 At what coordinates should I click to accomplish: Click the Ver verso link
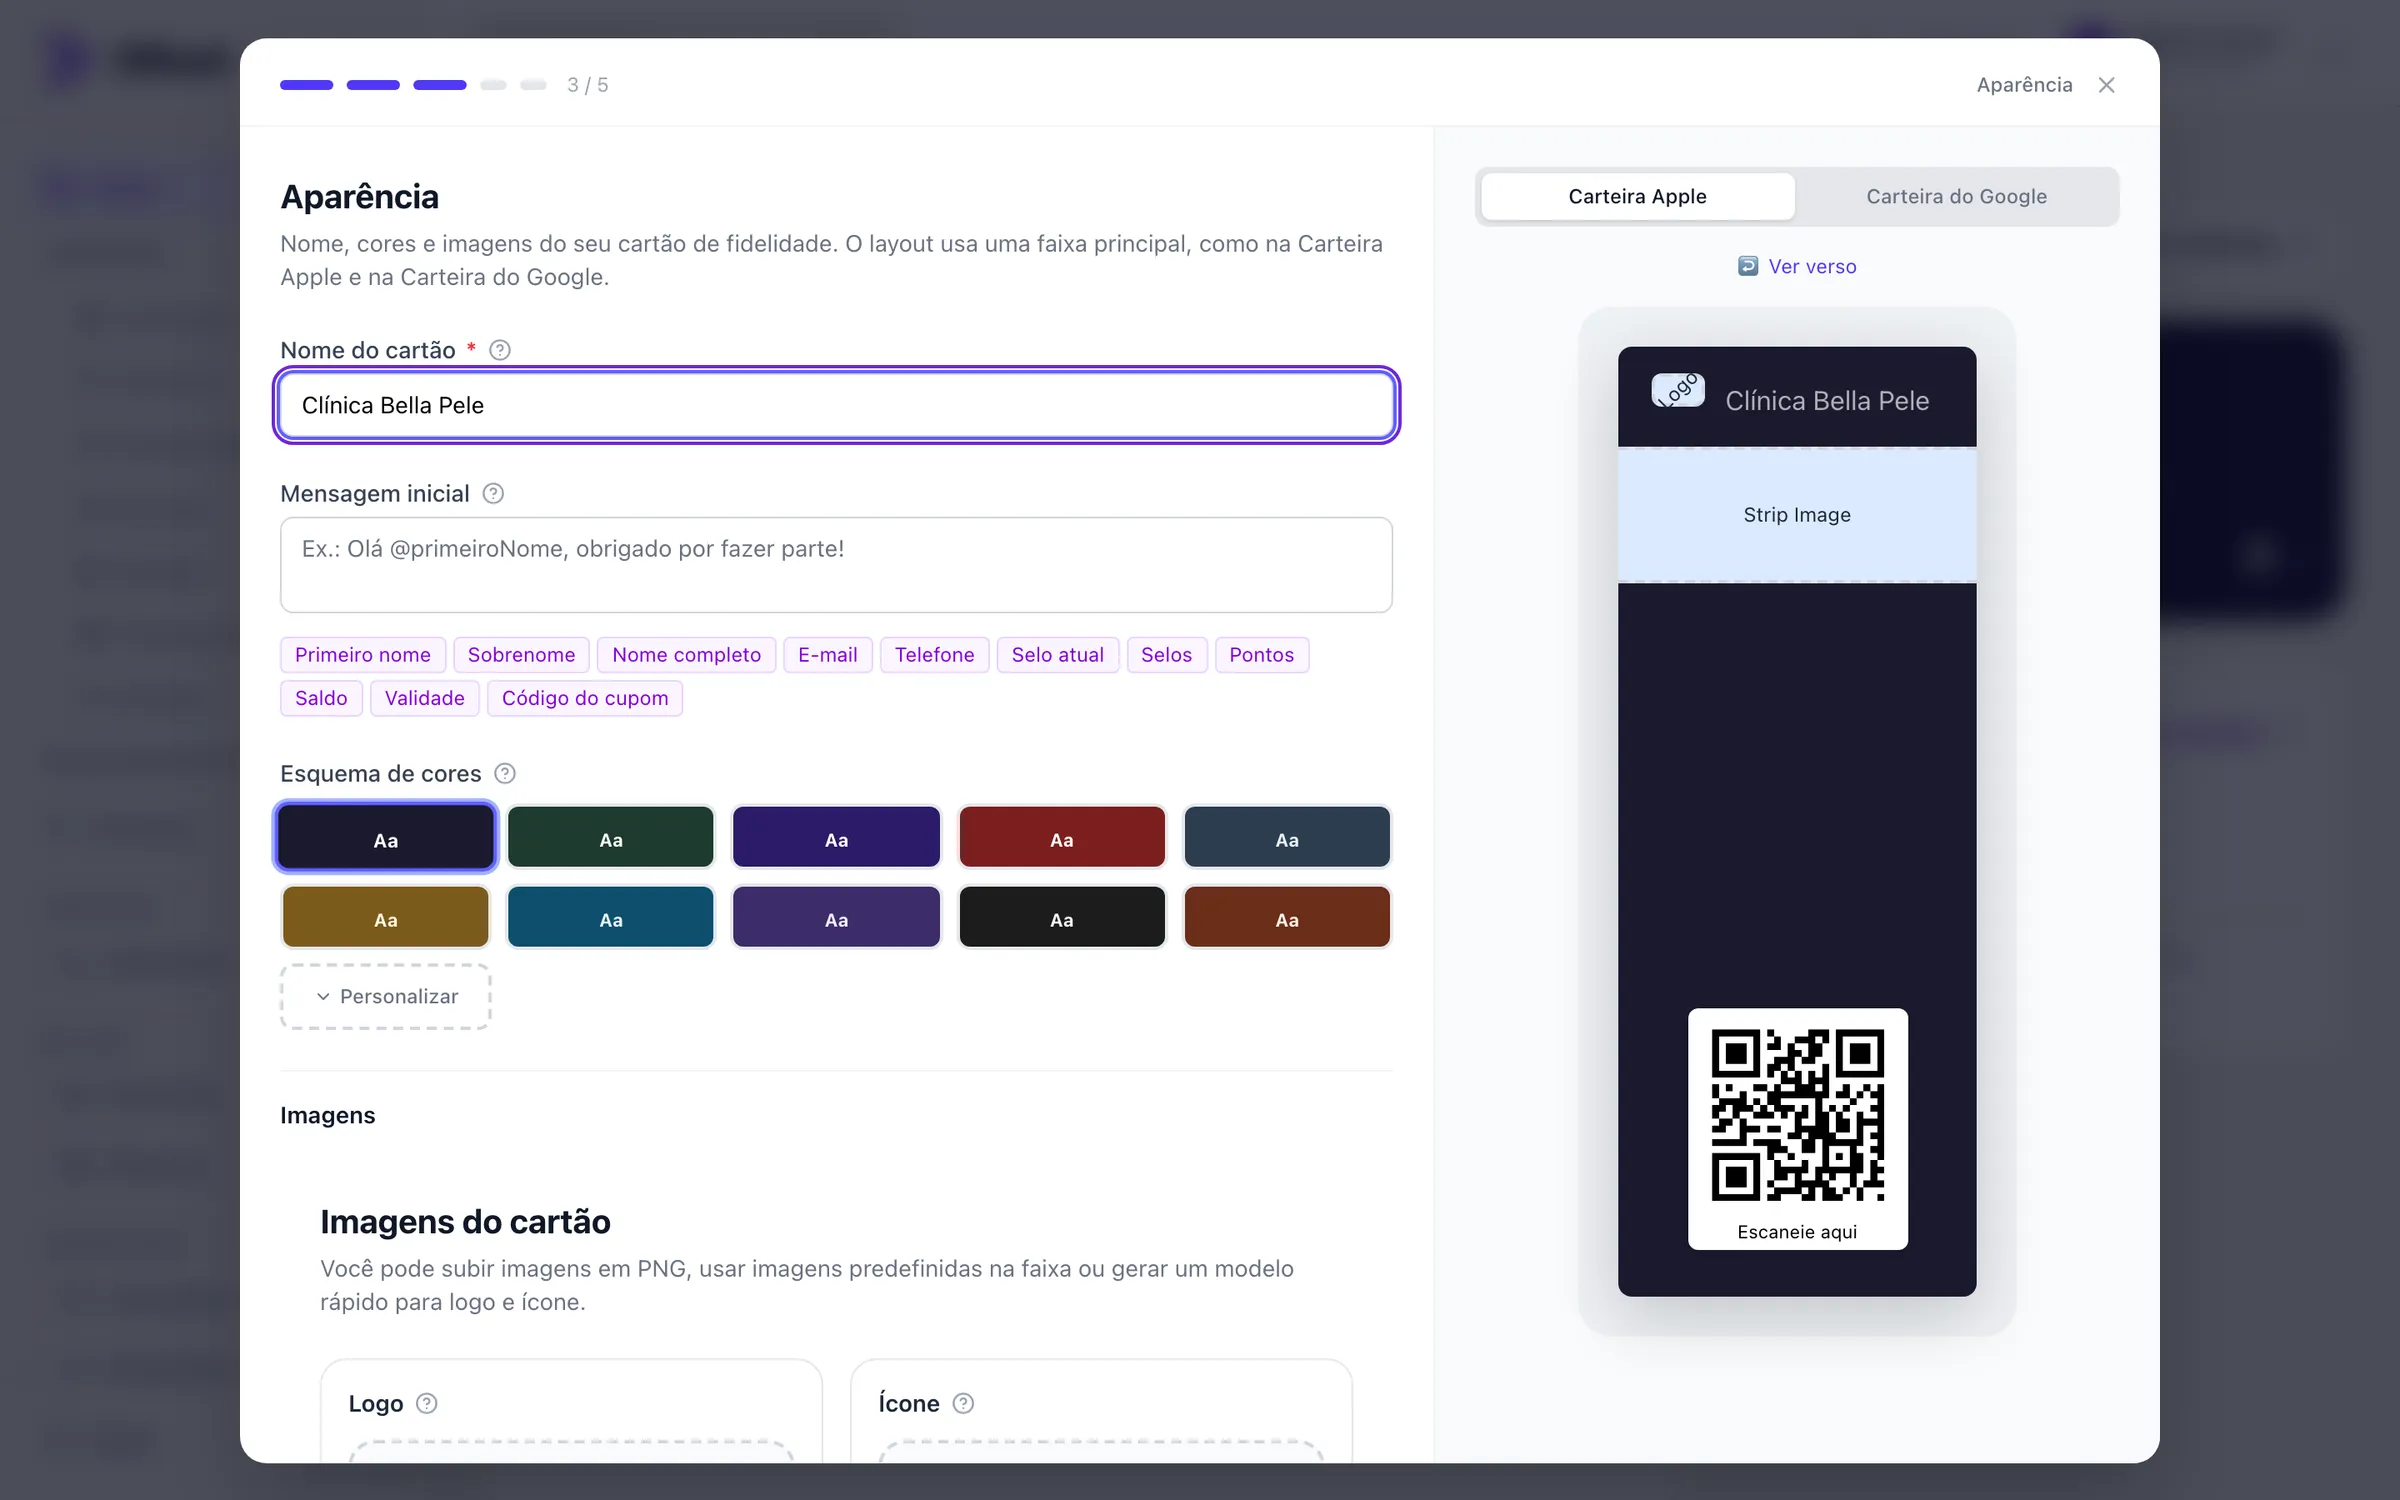1812,266
